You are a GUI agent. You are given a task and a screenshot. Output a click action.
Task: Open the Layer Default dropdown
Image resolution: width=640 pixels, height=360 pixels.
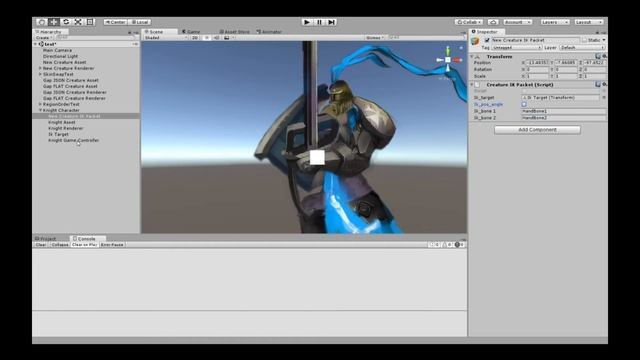coord(582,47)
